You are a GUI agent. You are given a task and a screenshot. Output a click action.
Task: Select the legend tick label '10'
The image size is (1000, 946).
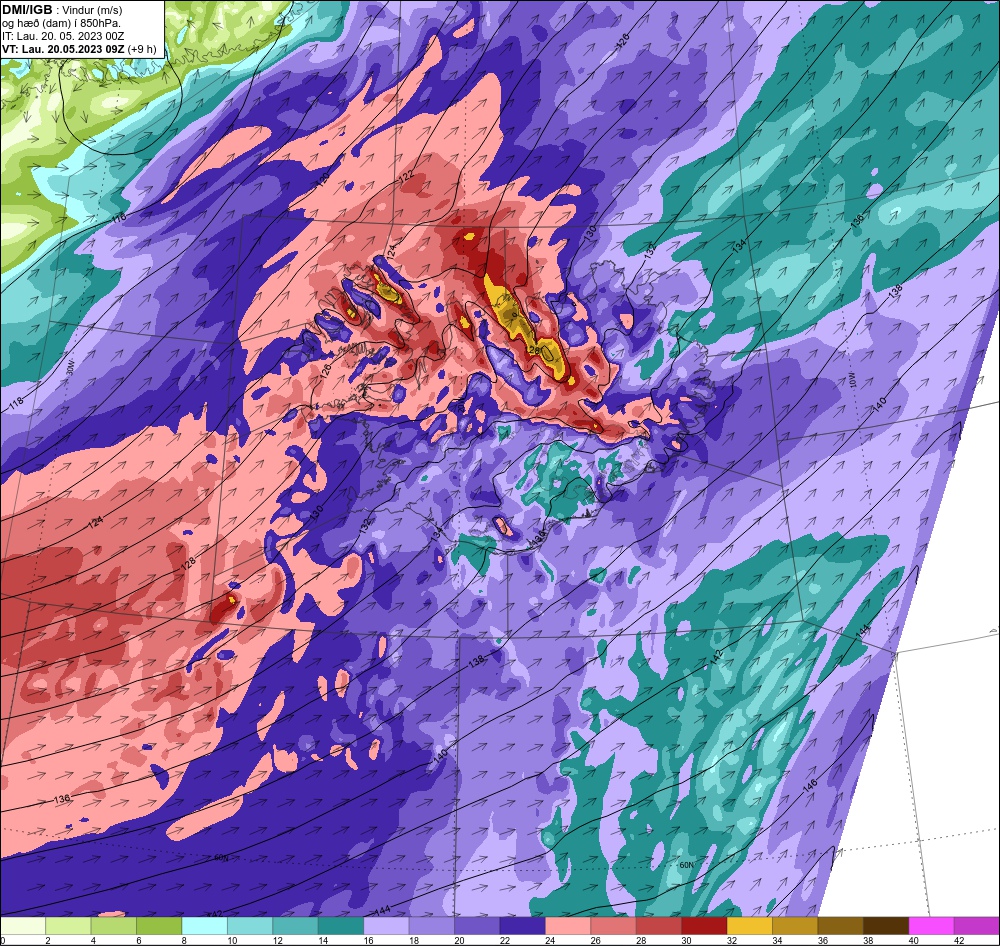(x=232, y=940)
